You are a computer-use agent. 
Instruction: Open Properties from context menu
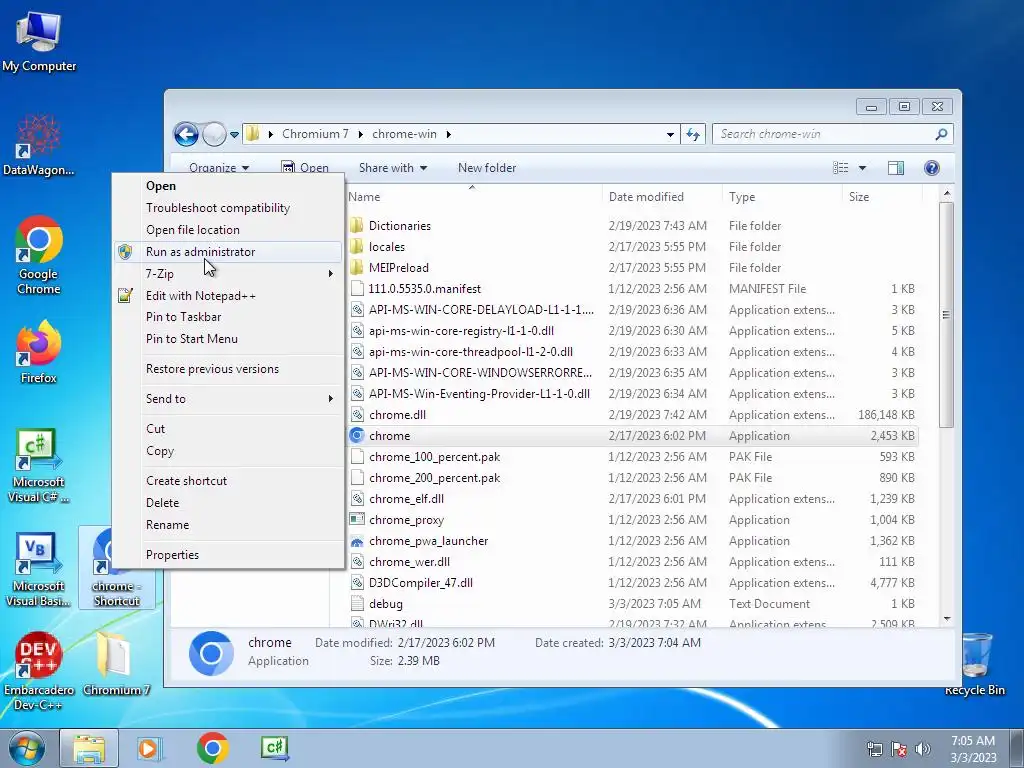click(x=172, y=555)
